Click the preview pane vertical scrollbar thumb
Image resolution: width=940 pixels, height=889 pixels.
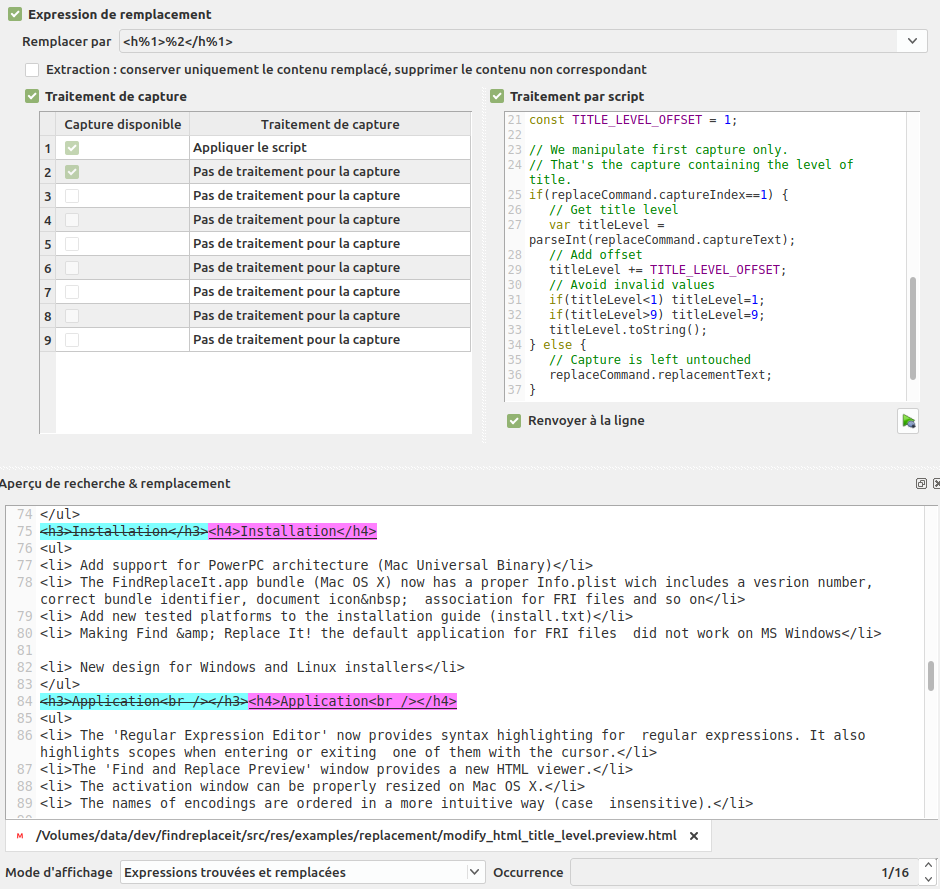click(932, 676)
